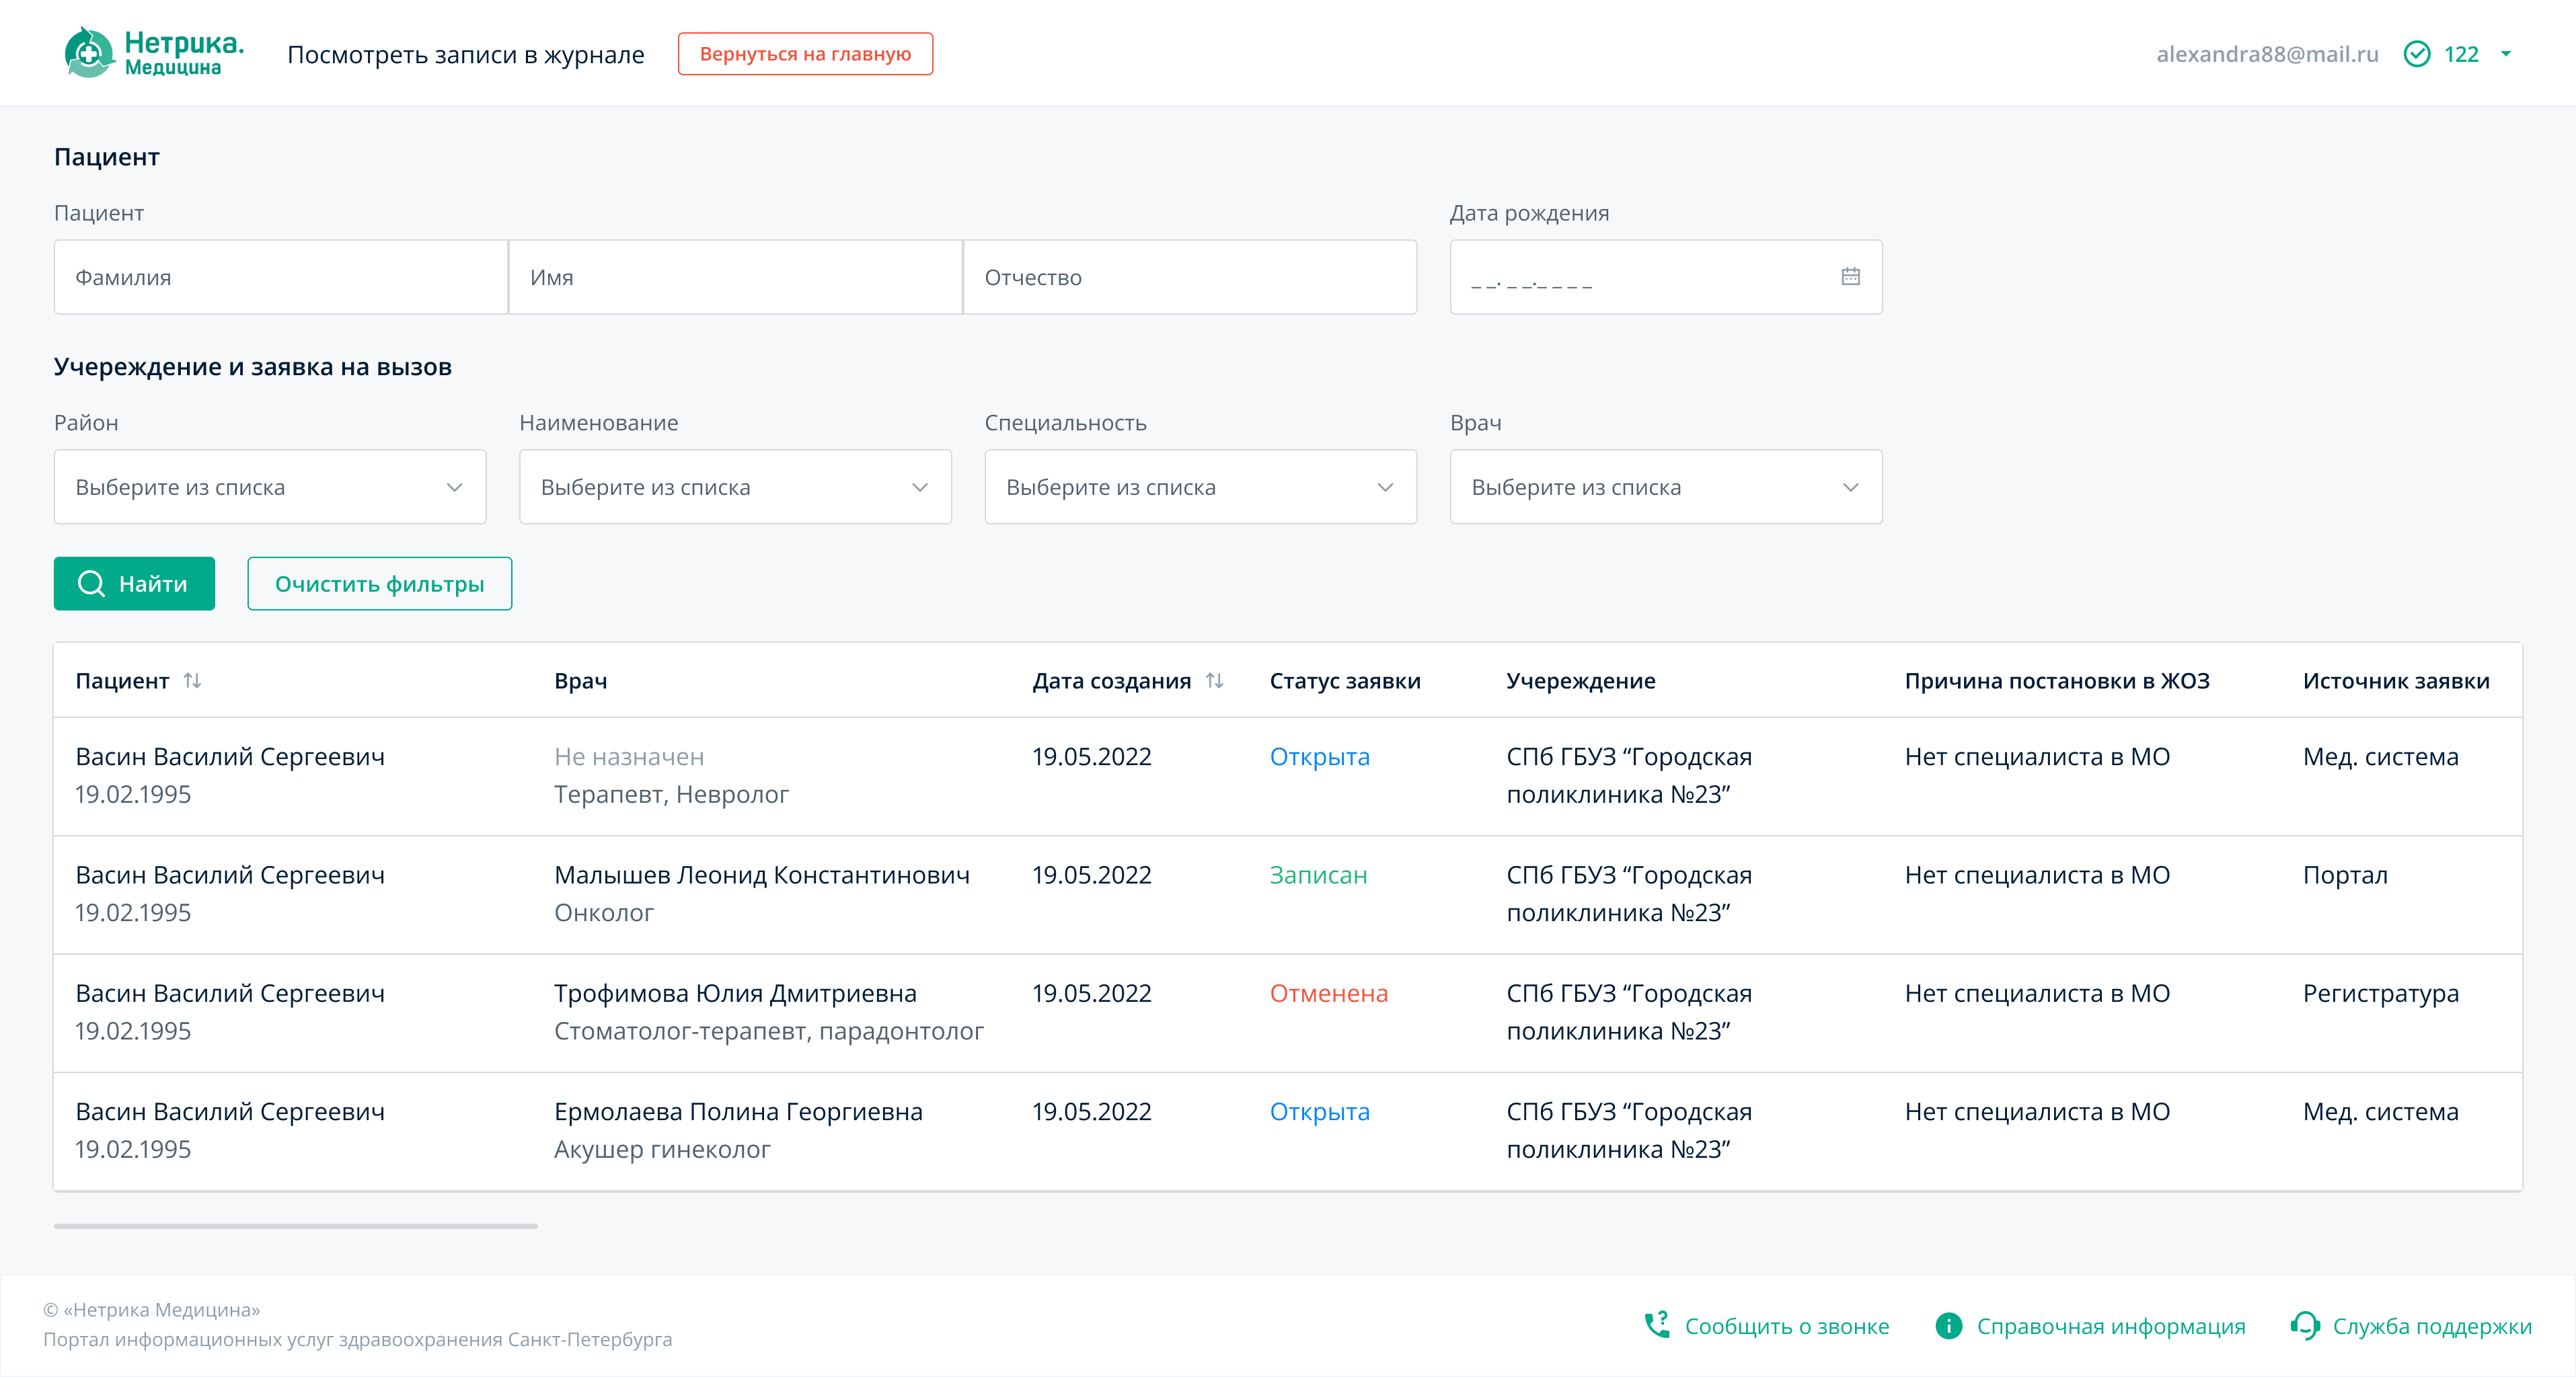Click the horizontal scrollbar under the table
2576x1377 pixels.
[296, 1226]
